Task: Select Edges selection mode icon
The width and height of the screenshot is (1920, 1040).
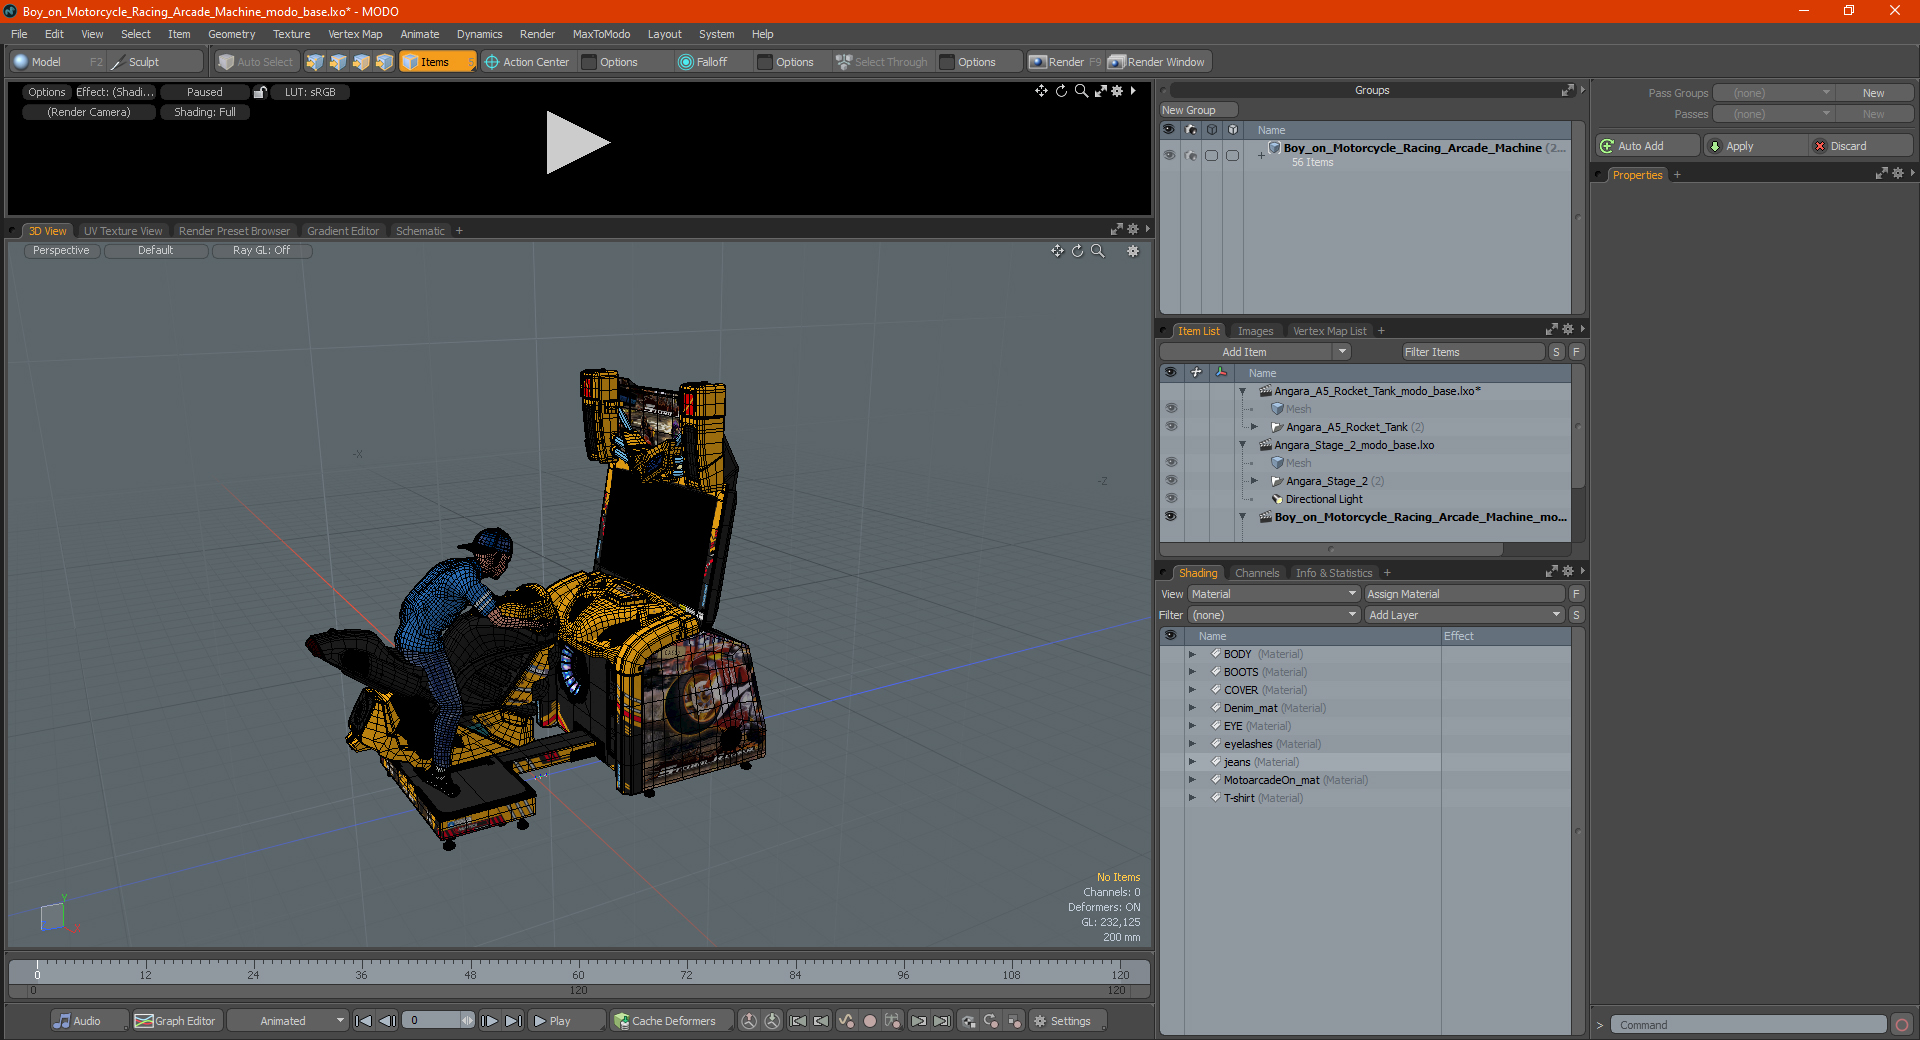Action: pos(338,62)
